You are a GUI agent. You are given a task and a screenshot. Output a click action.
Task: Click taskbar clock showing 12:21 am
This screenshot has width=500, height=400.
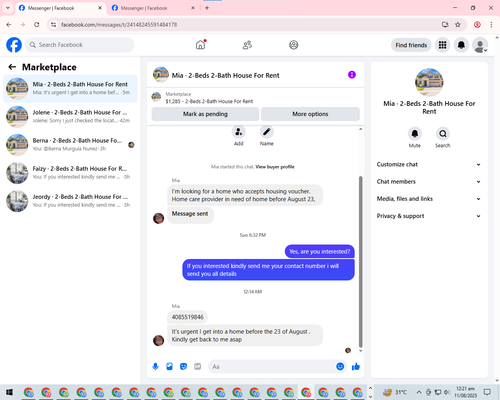[465, 392]
